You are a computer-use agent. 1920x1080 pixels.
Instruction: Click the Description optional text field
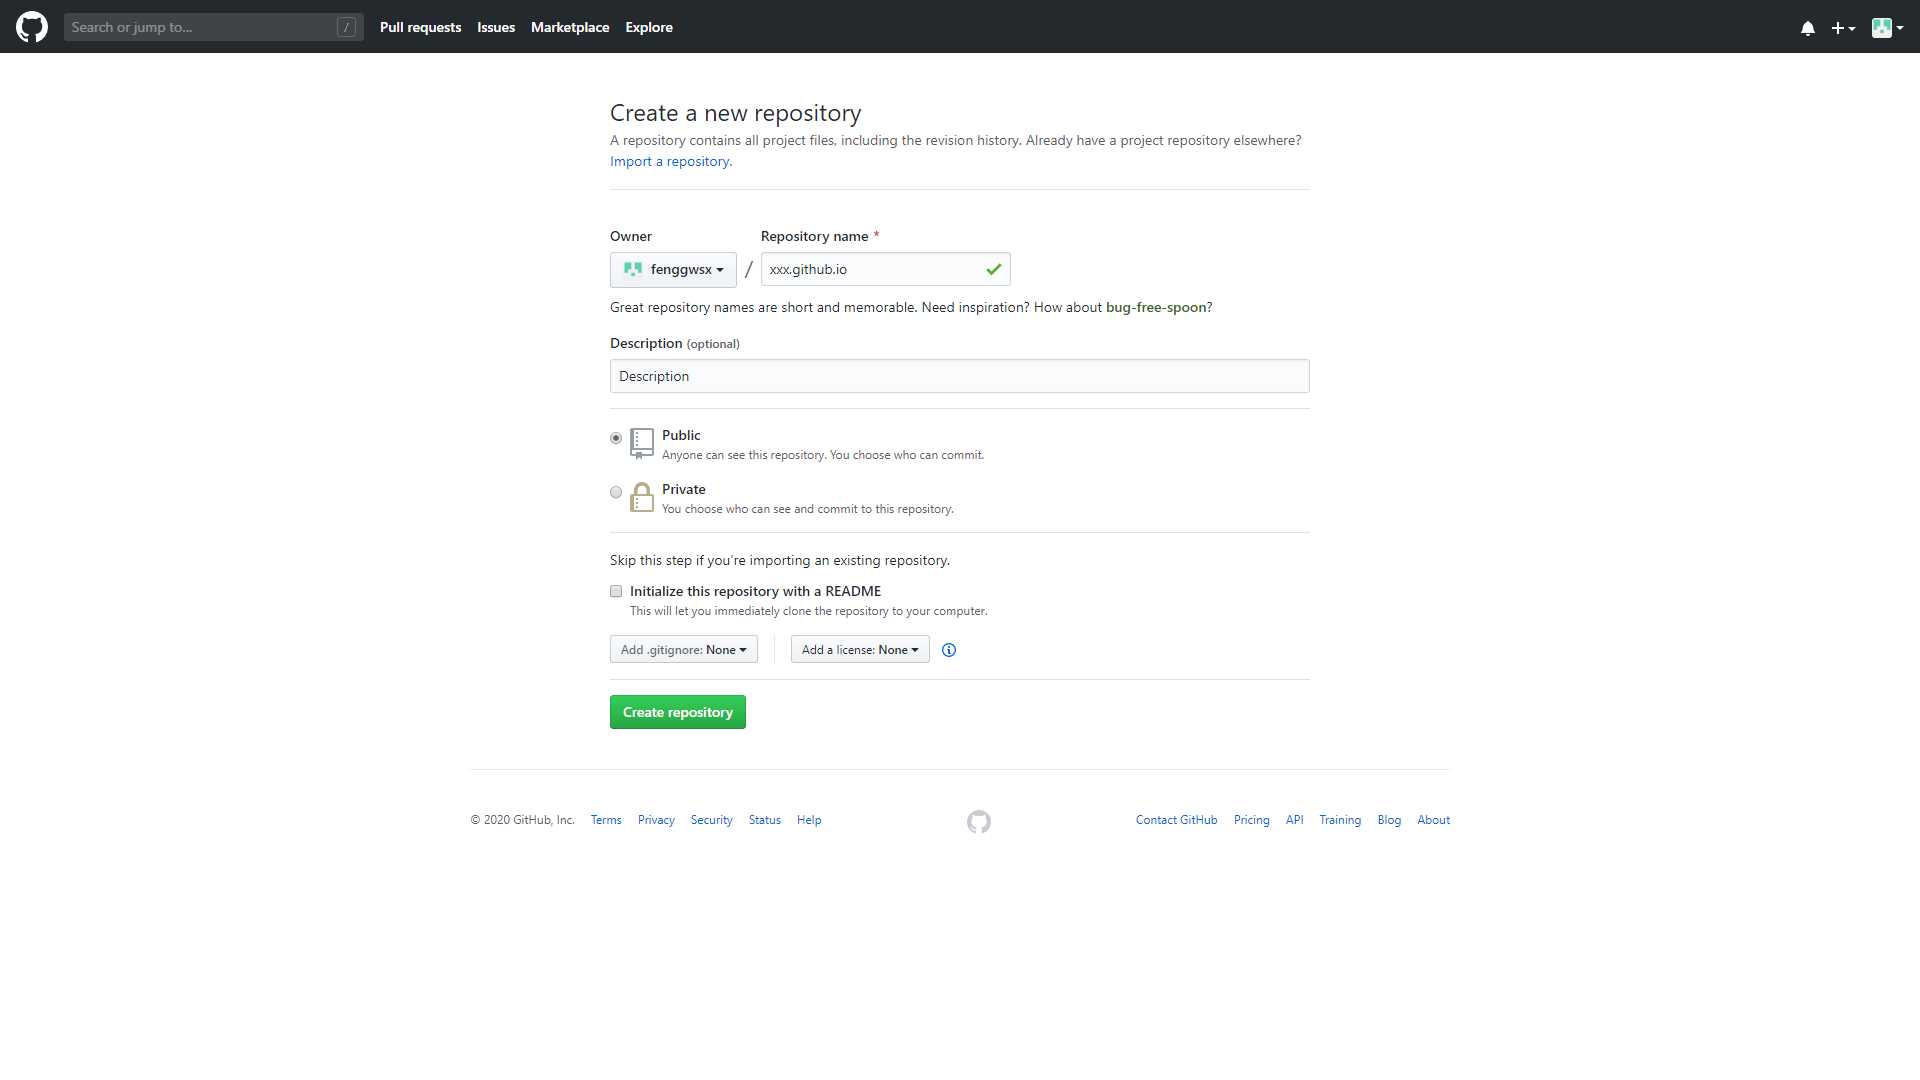click(959, 376)
